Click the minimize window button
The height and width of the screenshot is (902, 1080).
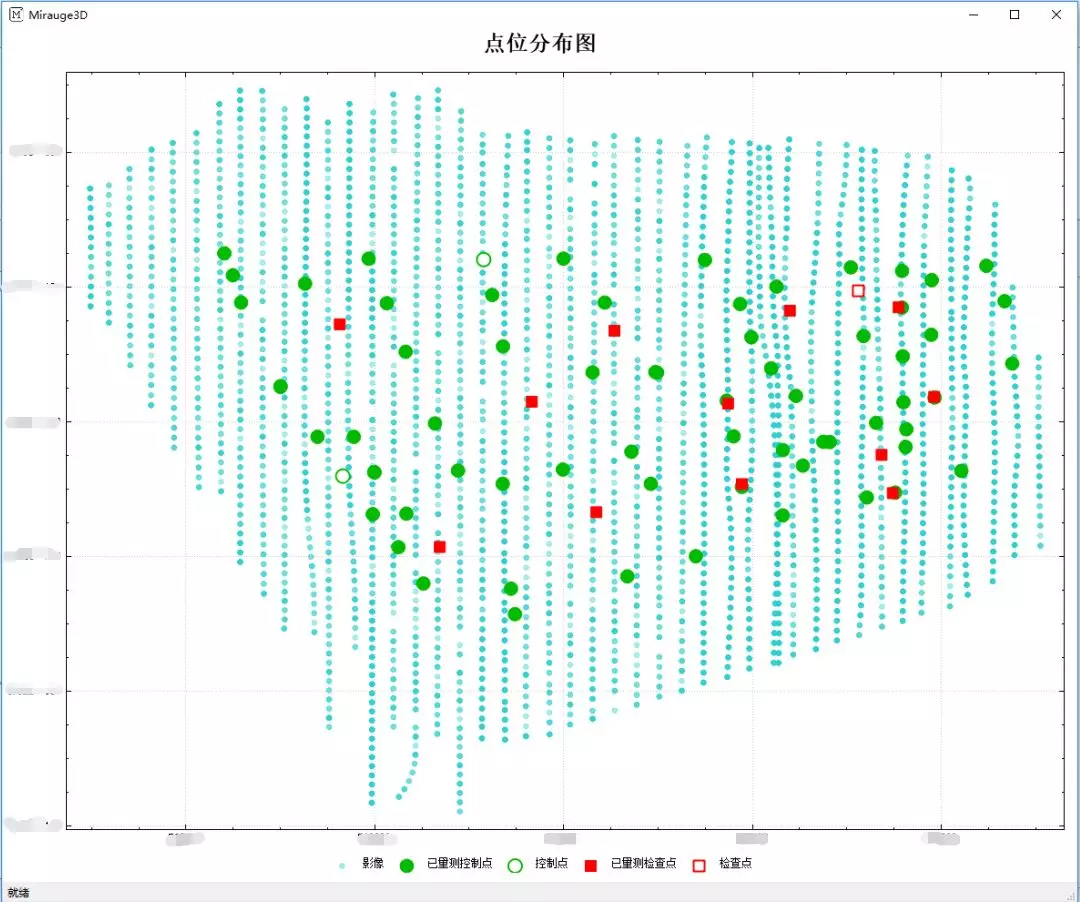click(971, 15)
